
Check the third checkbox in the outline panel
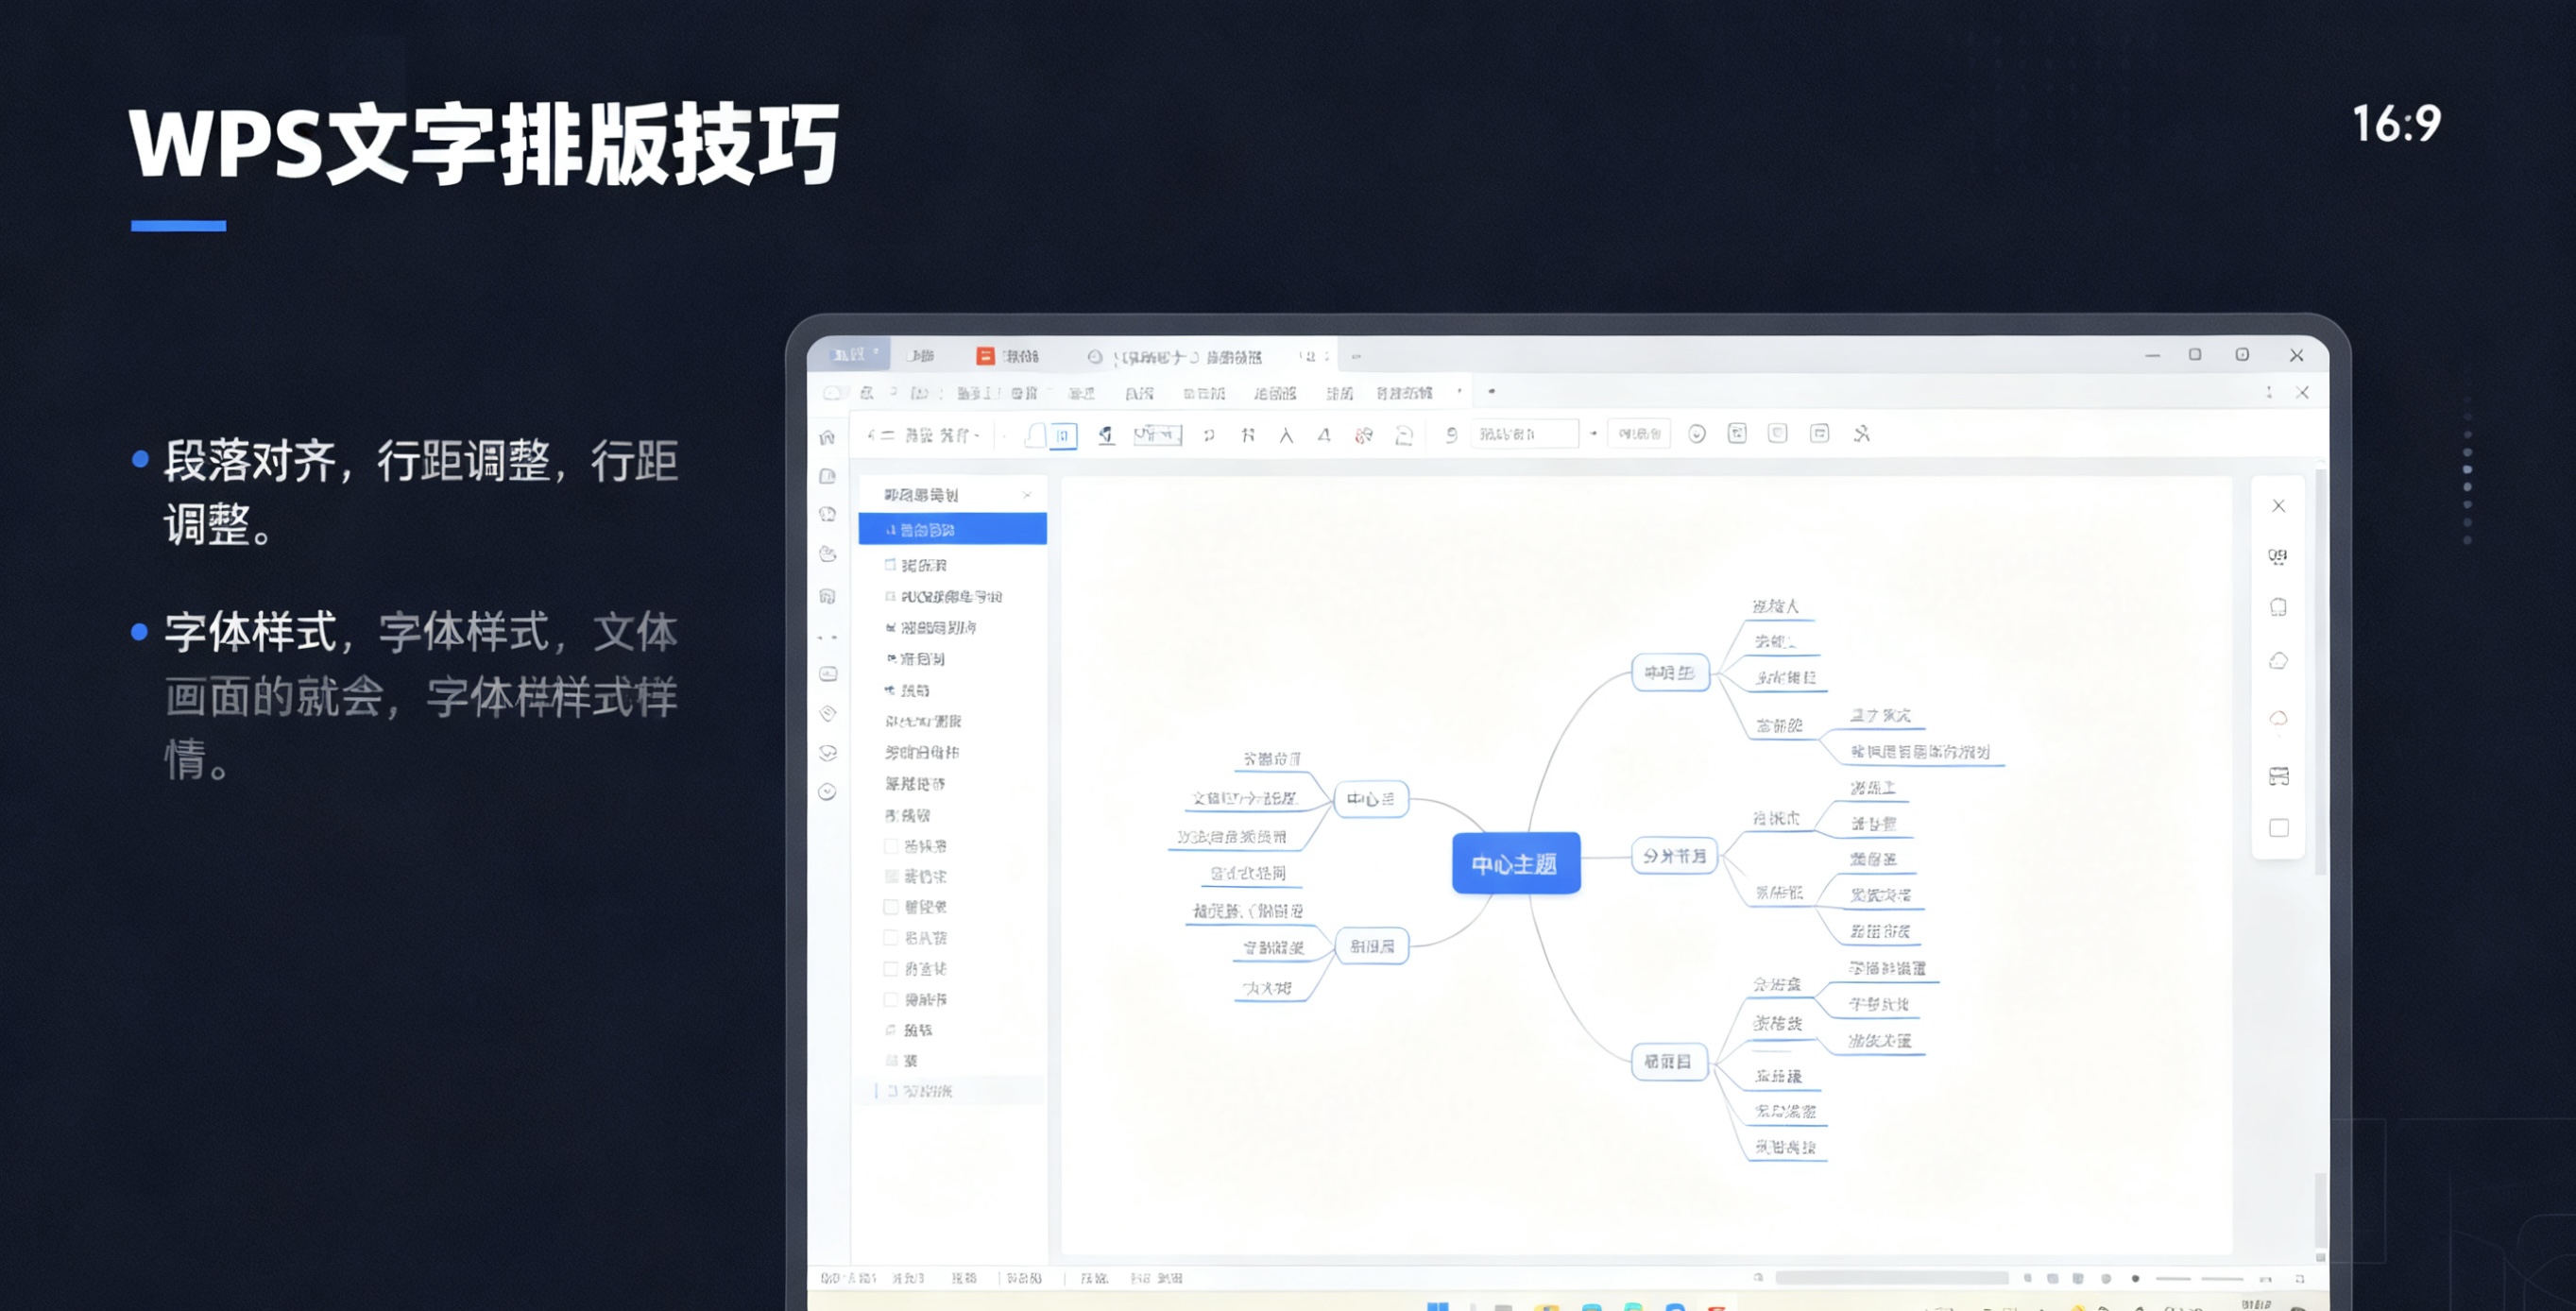pos(890,907)
